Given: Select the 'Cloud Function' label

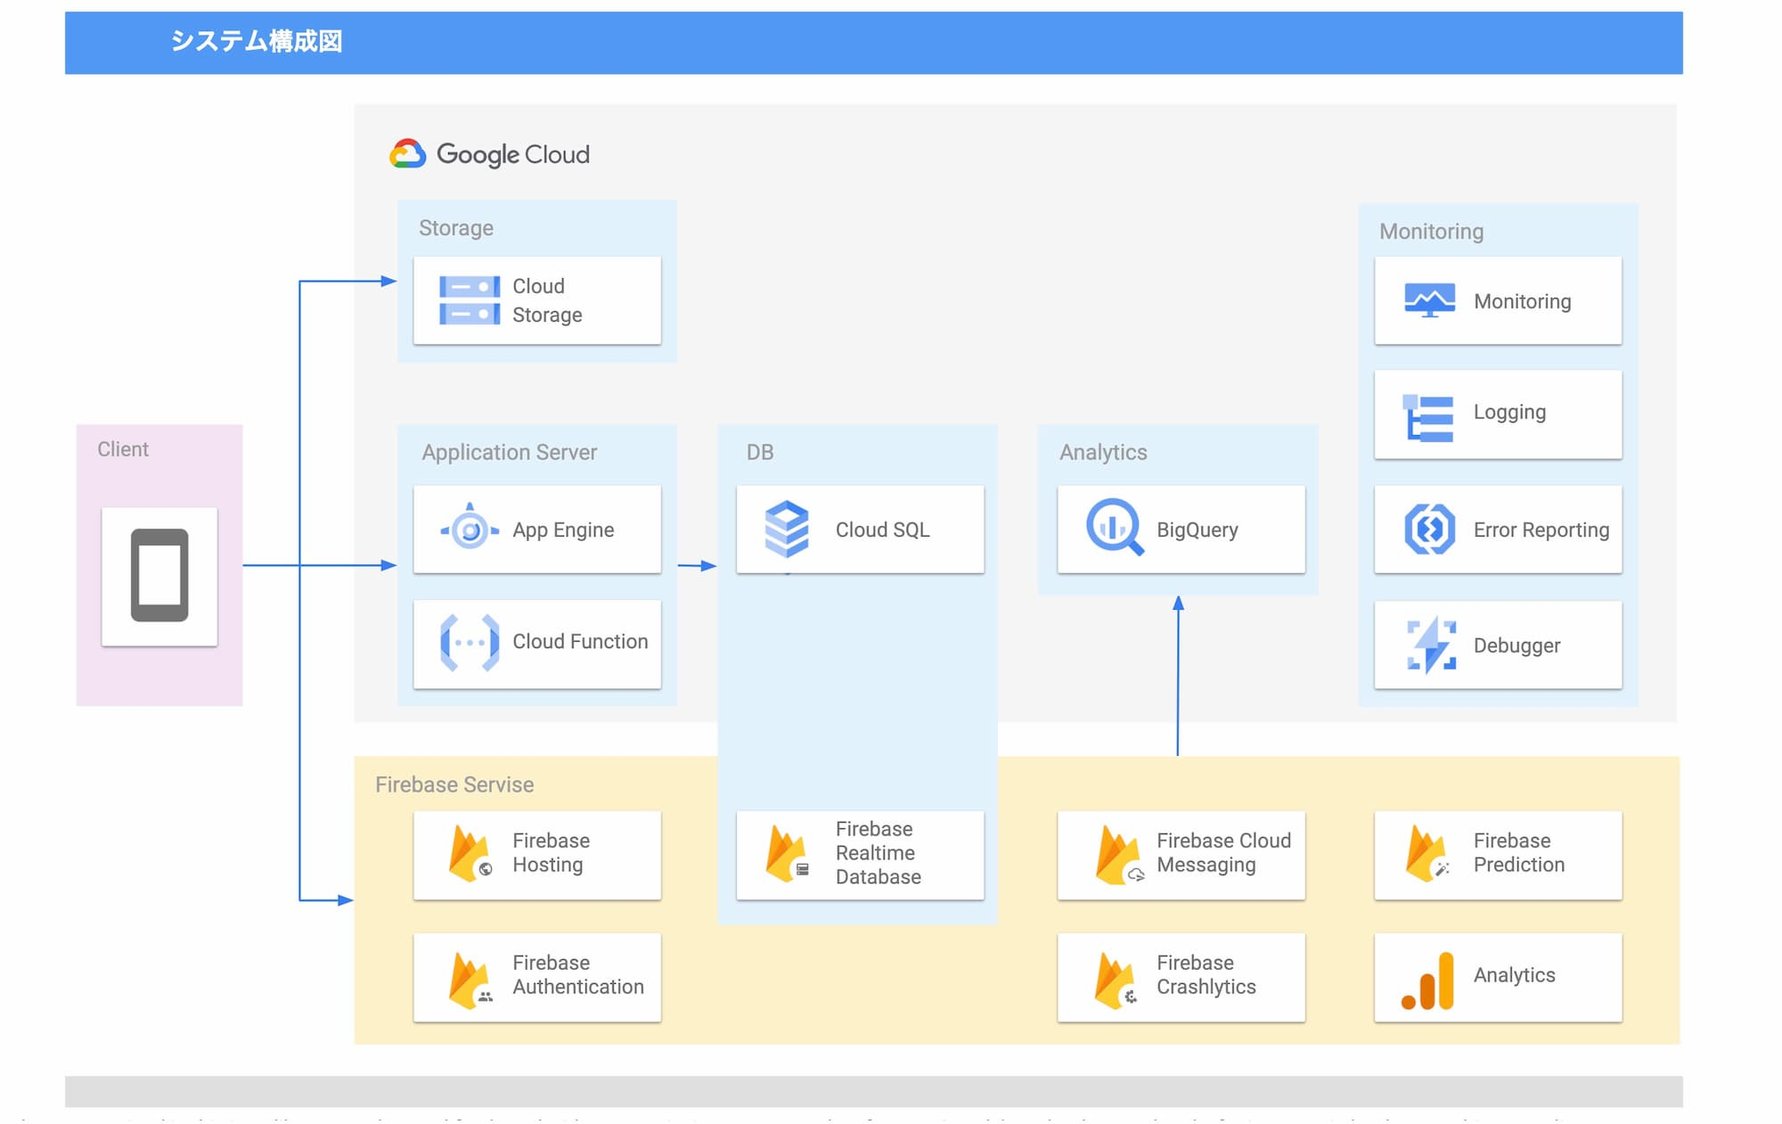Looking at the screenshot, I should point(580,641).
